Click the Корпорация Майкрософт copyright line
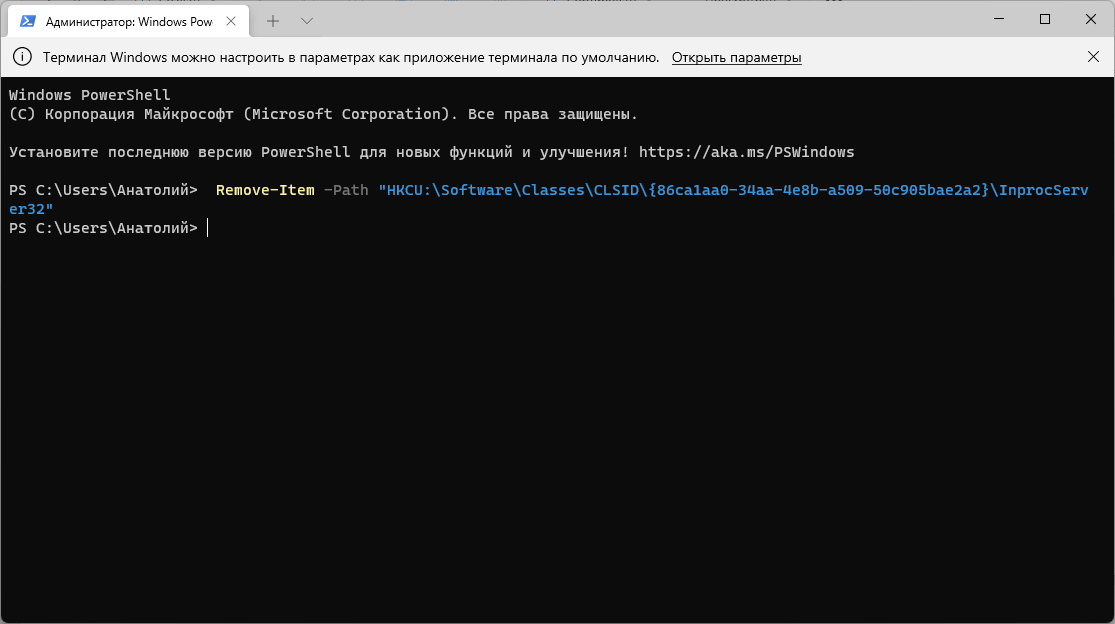 click(322, 114)
